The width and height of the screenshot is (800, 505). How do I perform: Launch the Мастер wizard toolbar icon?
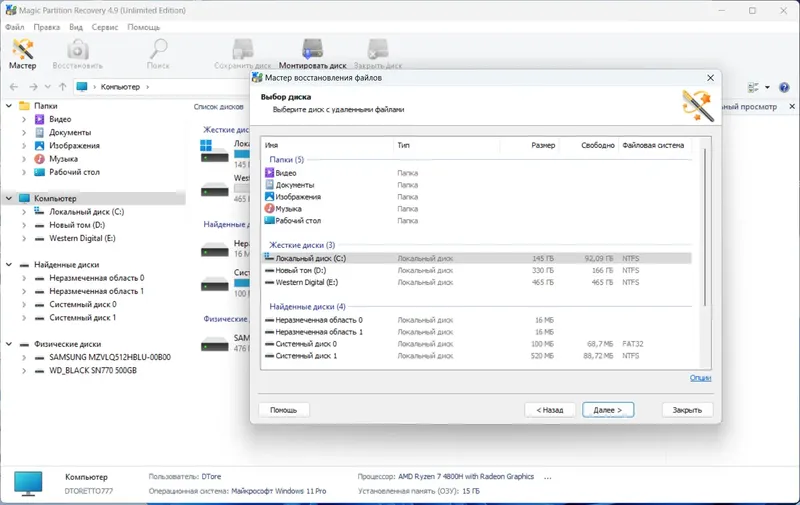[22, 54]
